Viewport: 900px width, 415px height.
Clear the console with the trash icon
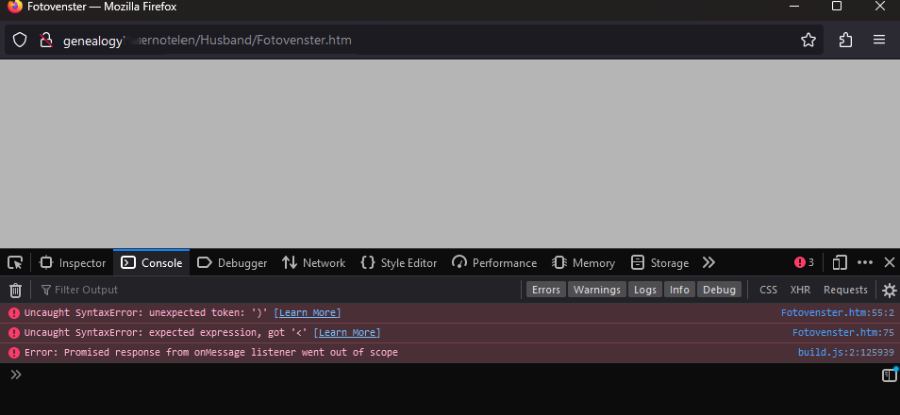pos(15,290)
